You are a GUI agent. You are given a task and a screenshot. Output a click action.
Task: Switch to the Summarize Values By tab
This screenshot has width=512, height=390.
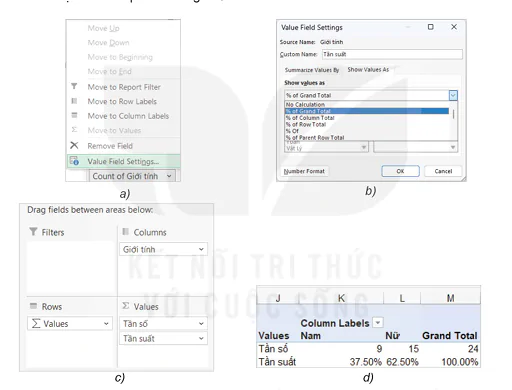[x=312, y=70]
